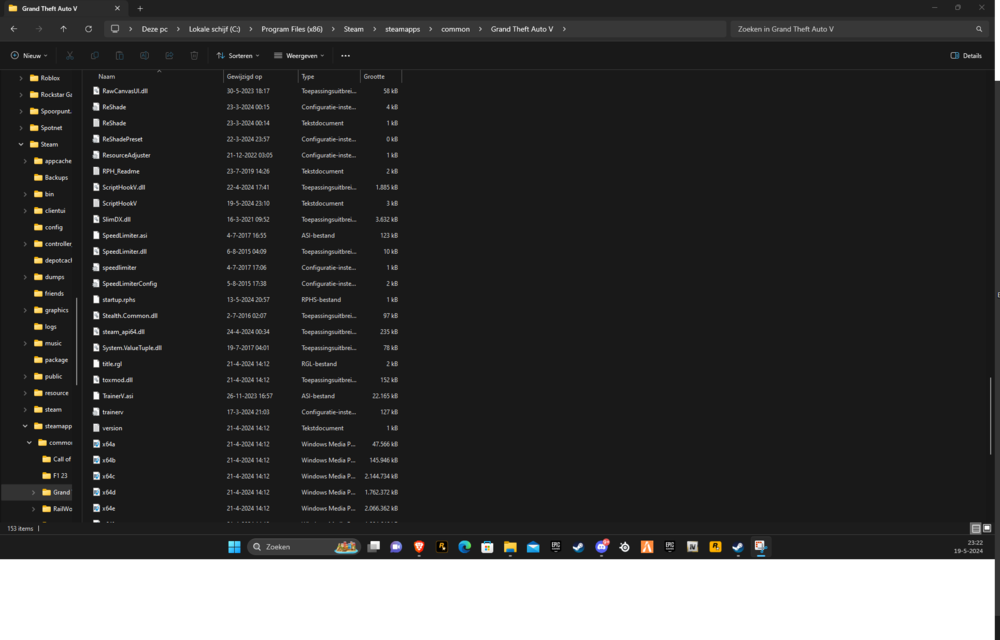Image resolution: width=1000 pixels, height=640 pixels.
Task: Switch to details view using the bottom-right toggle
Action: coord(975,528)
